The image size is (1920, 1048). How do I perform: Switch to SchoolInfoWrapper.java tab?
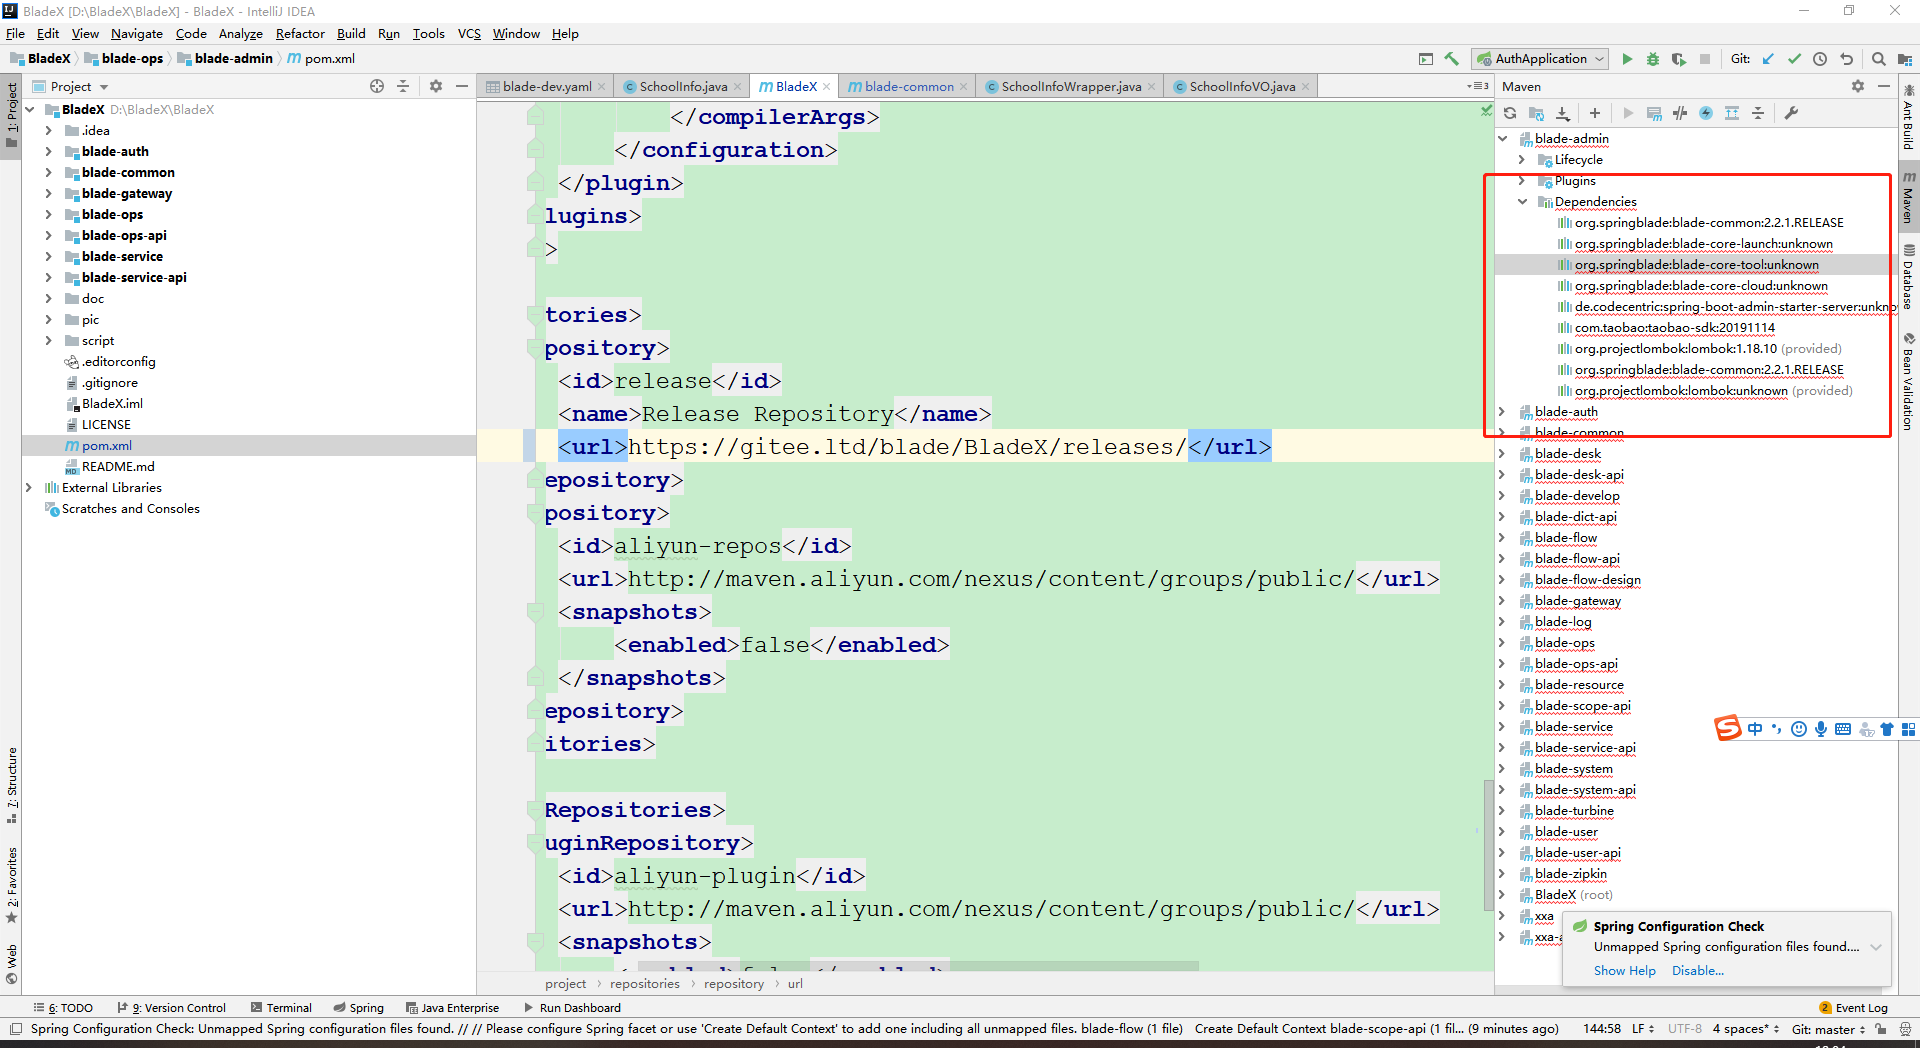1070,87
